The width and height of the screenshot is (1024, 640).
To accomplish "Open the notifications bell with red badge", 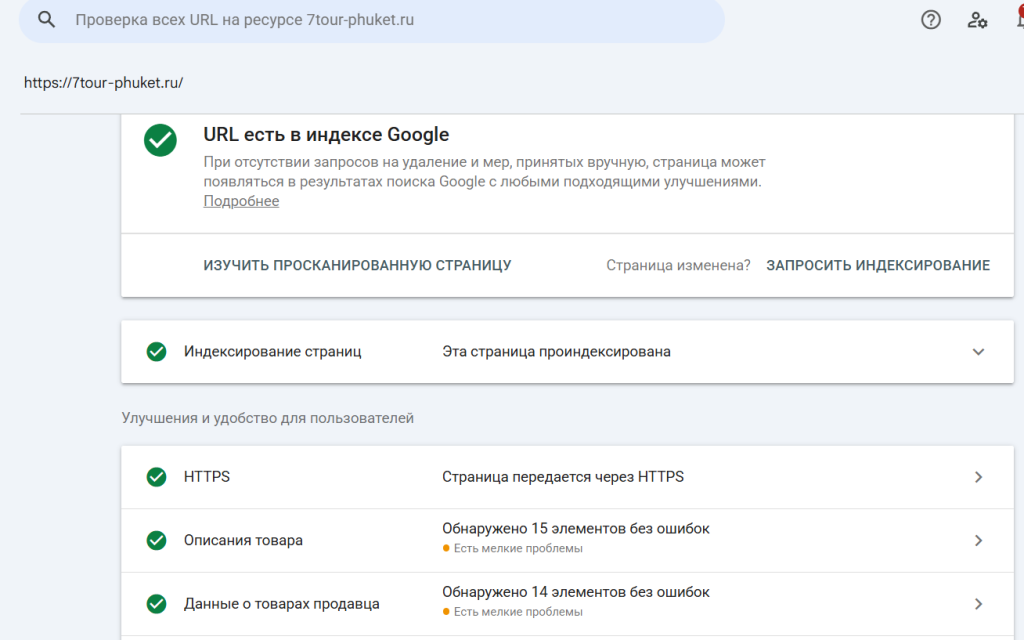I will coord(1020,18).
